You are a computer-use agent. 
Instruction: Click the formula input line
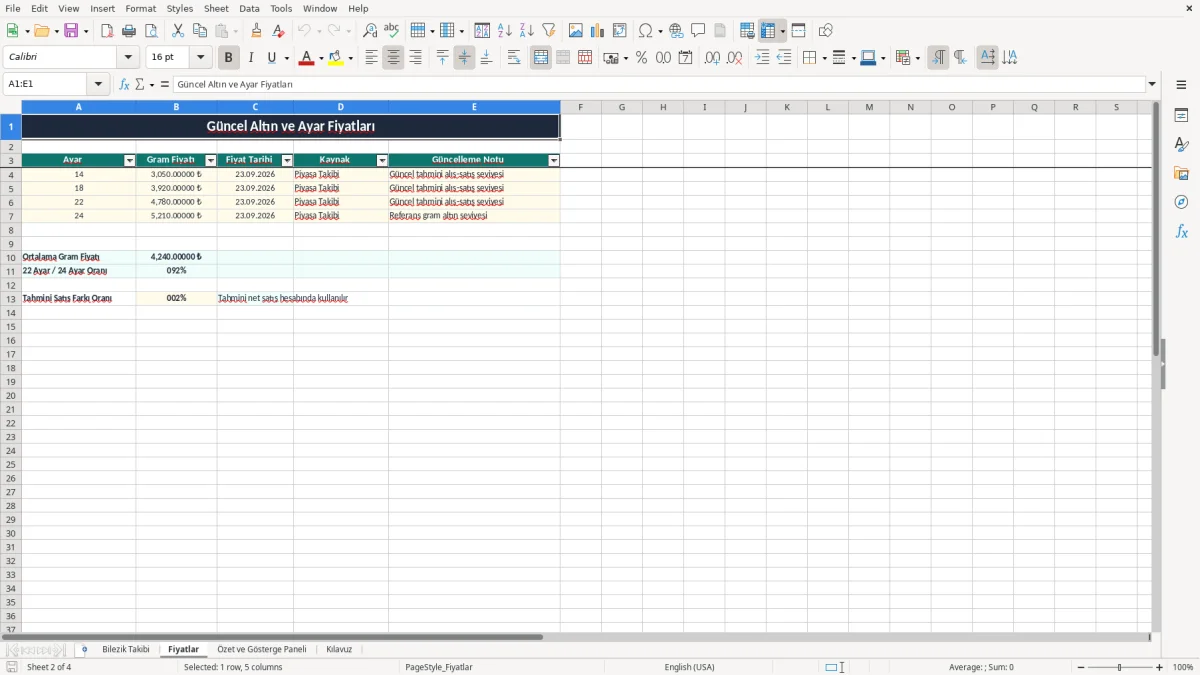click(659, 84)
